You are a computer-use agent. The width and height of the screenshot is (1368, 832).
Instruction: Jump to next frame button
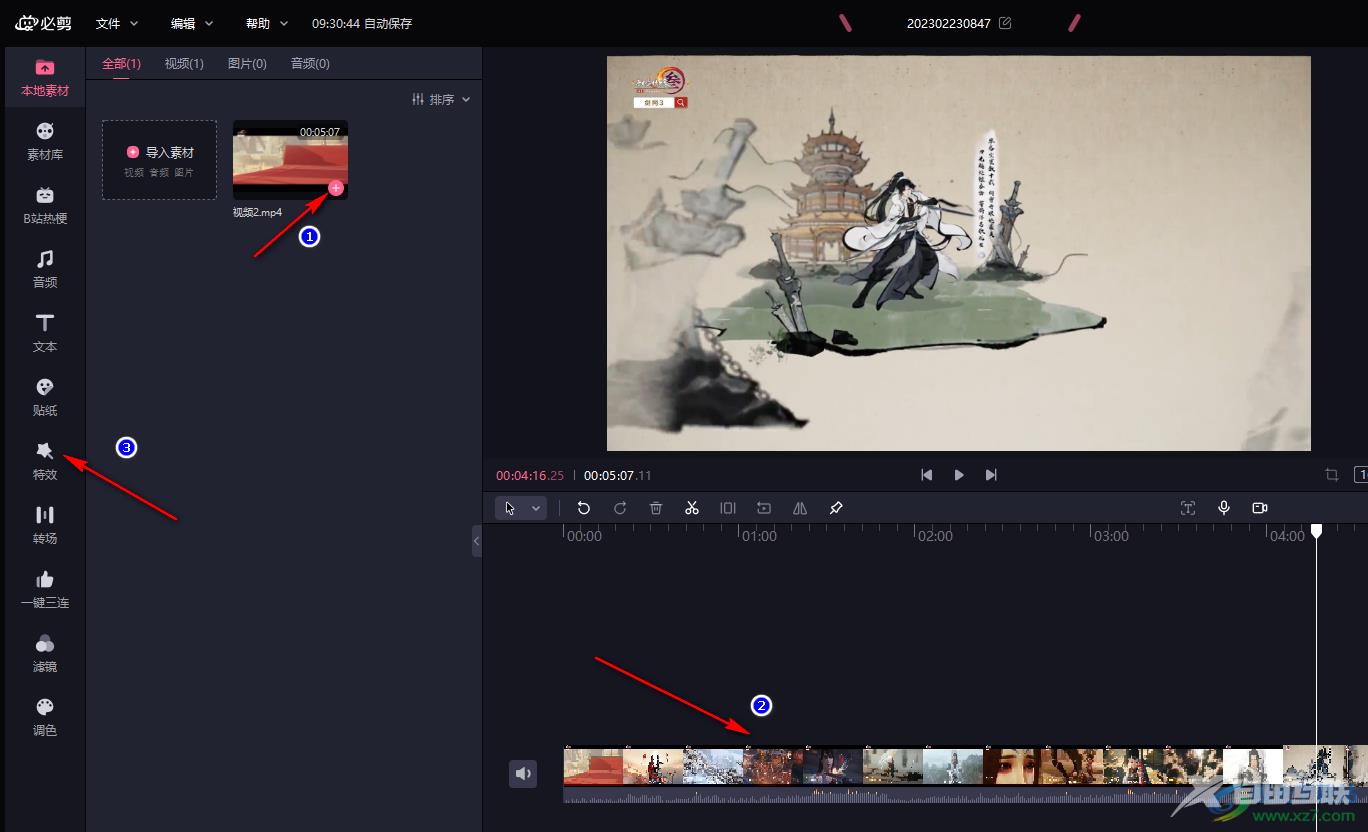[x=991, y=475]
